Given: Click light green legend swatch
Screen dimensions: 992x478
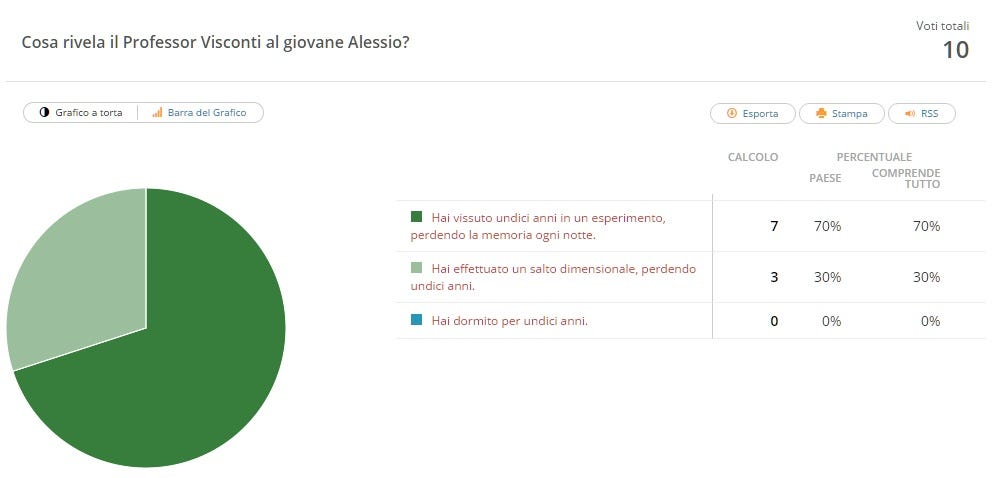Looking at the screenshot, I should point(416,268).
